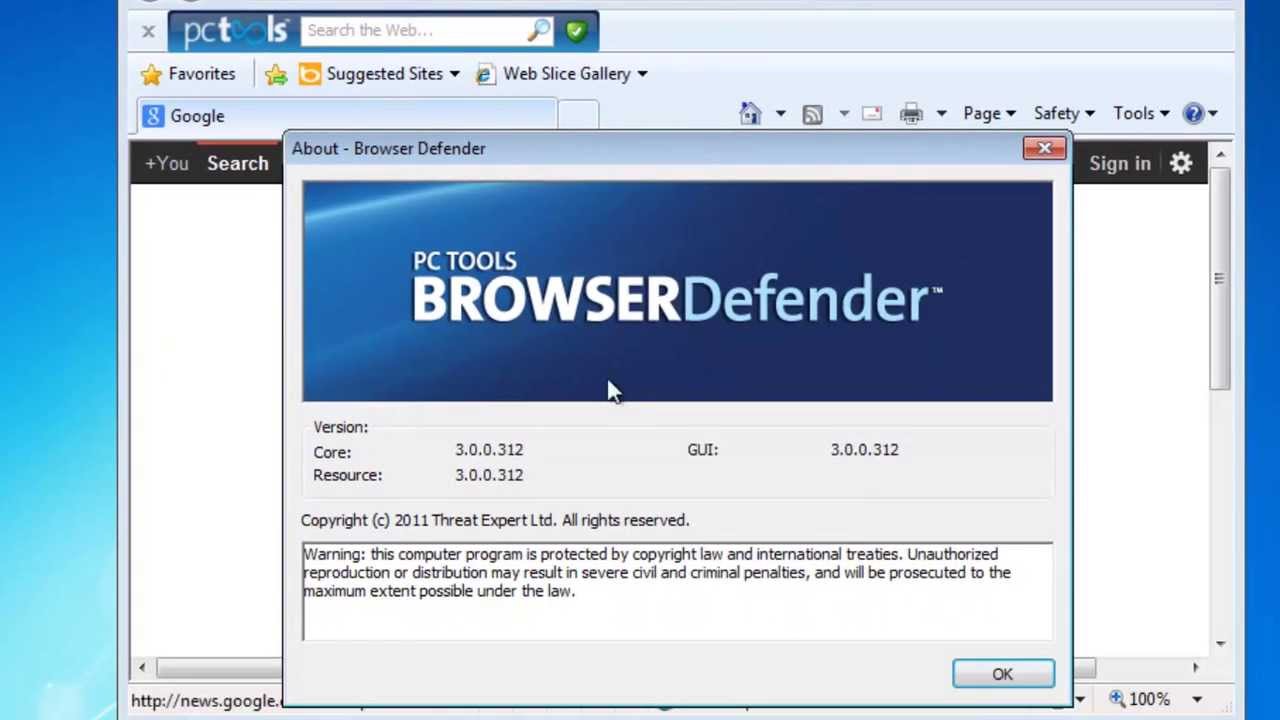Open Suggested Sites link

[373, 74]
